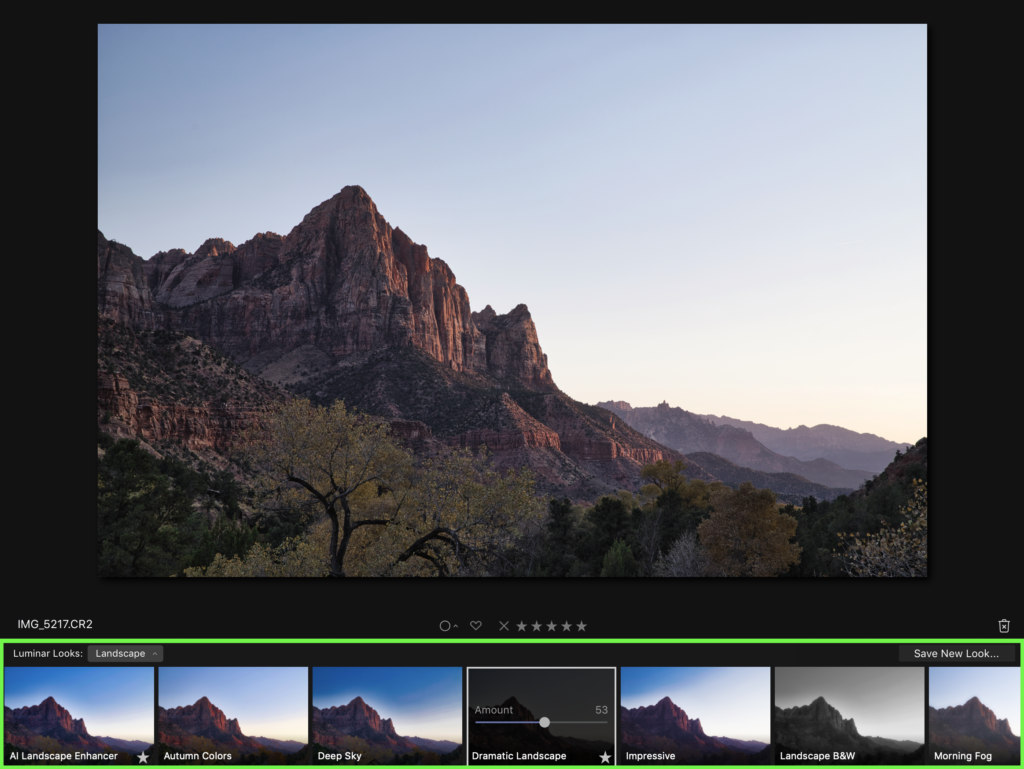Set rating to three stars

point(552,625)
